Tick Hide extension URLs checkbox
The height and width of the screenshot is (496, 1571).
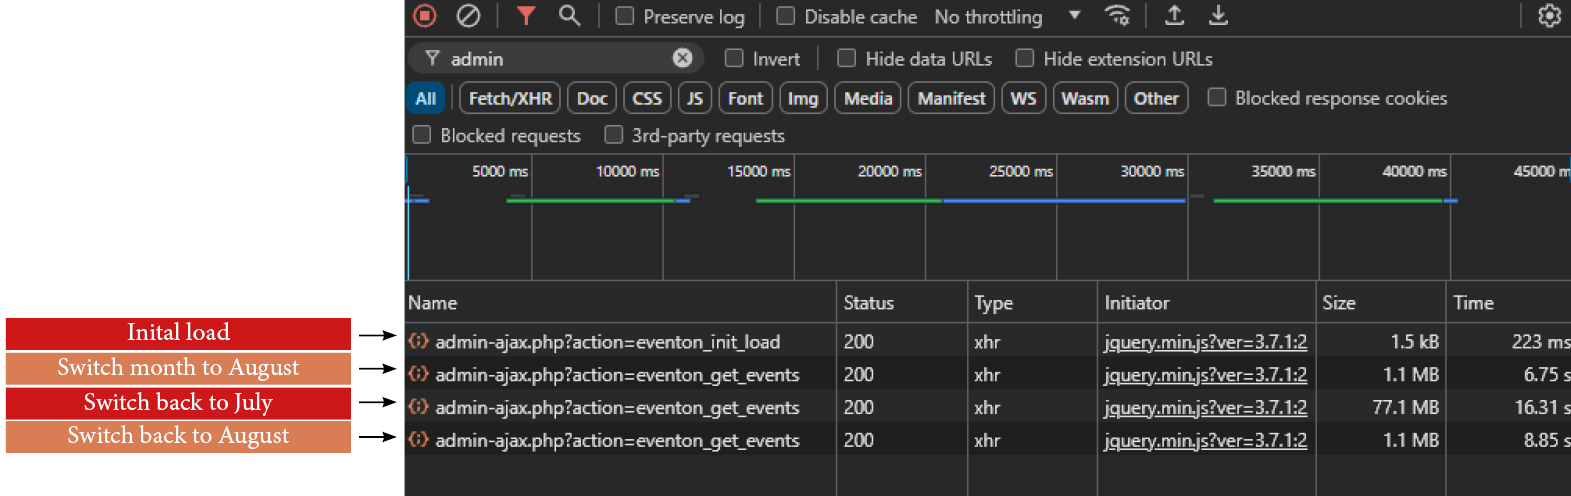coord(1025,58)
